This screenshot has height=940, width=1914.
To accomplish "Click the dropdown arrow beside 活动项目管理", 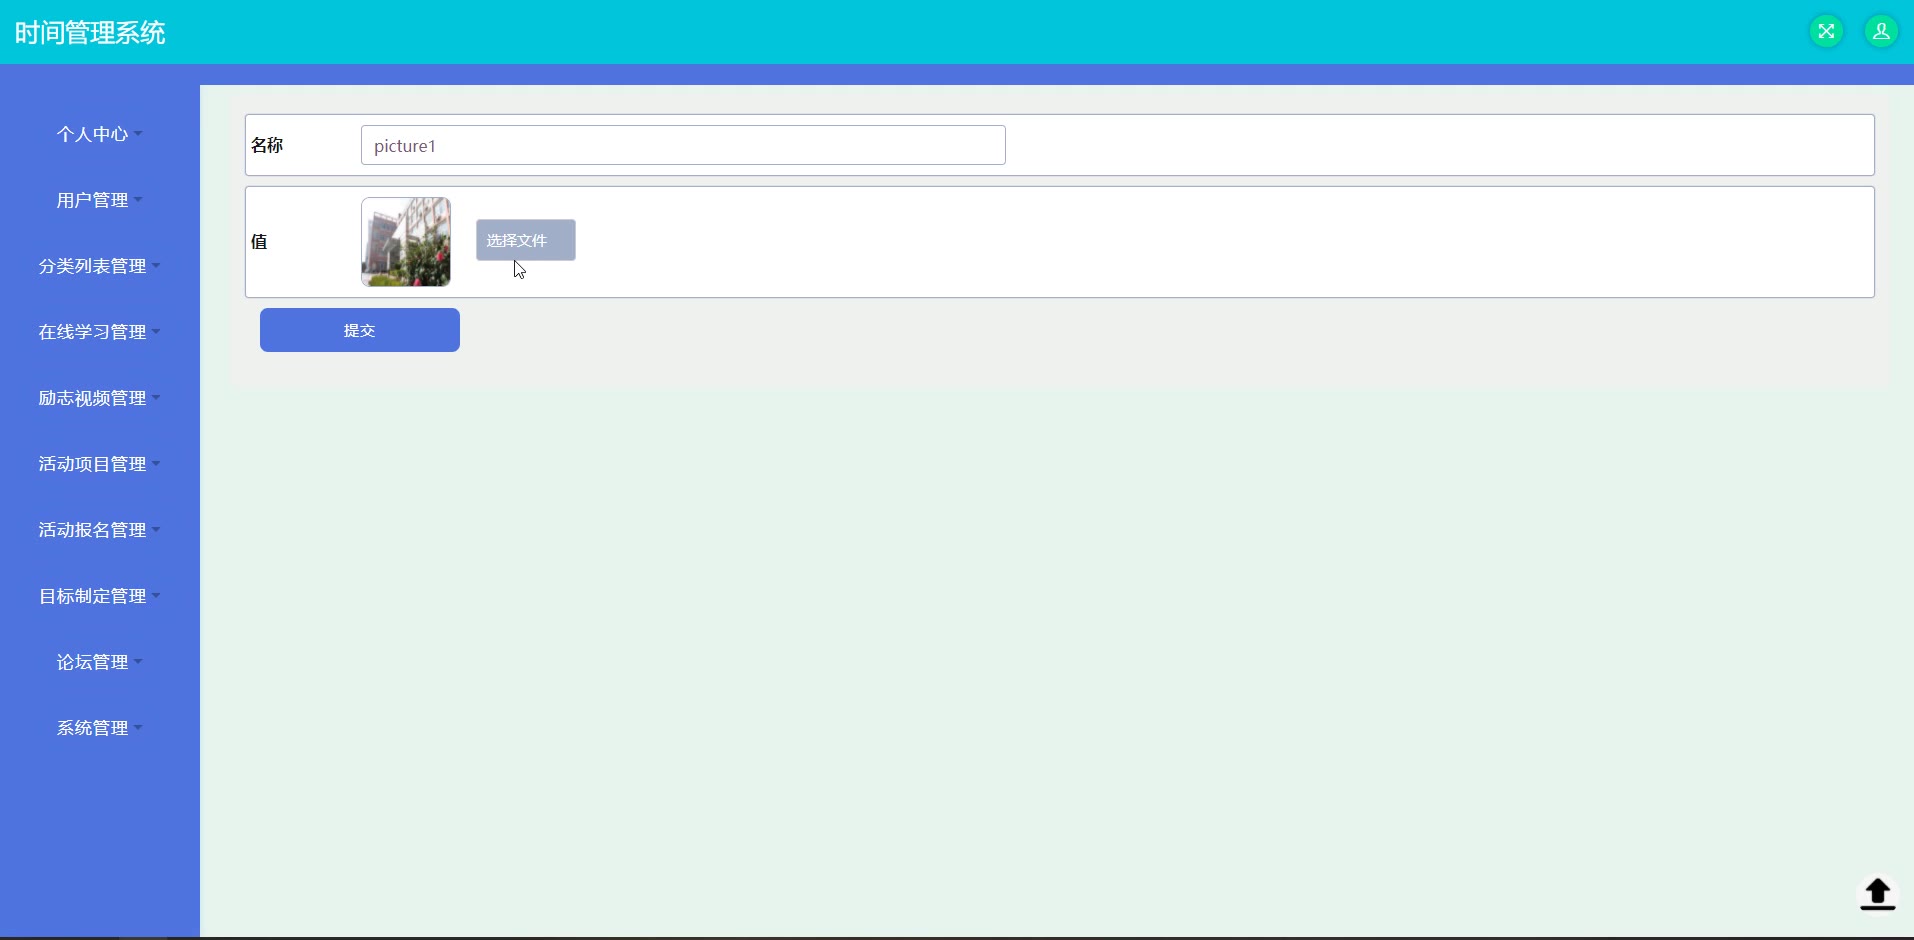I will pyautogui.click(x=156, y=463).
